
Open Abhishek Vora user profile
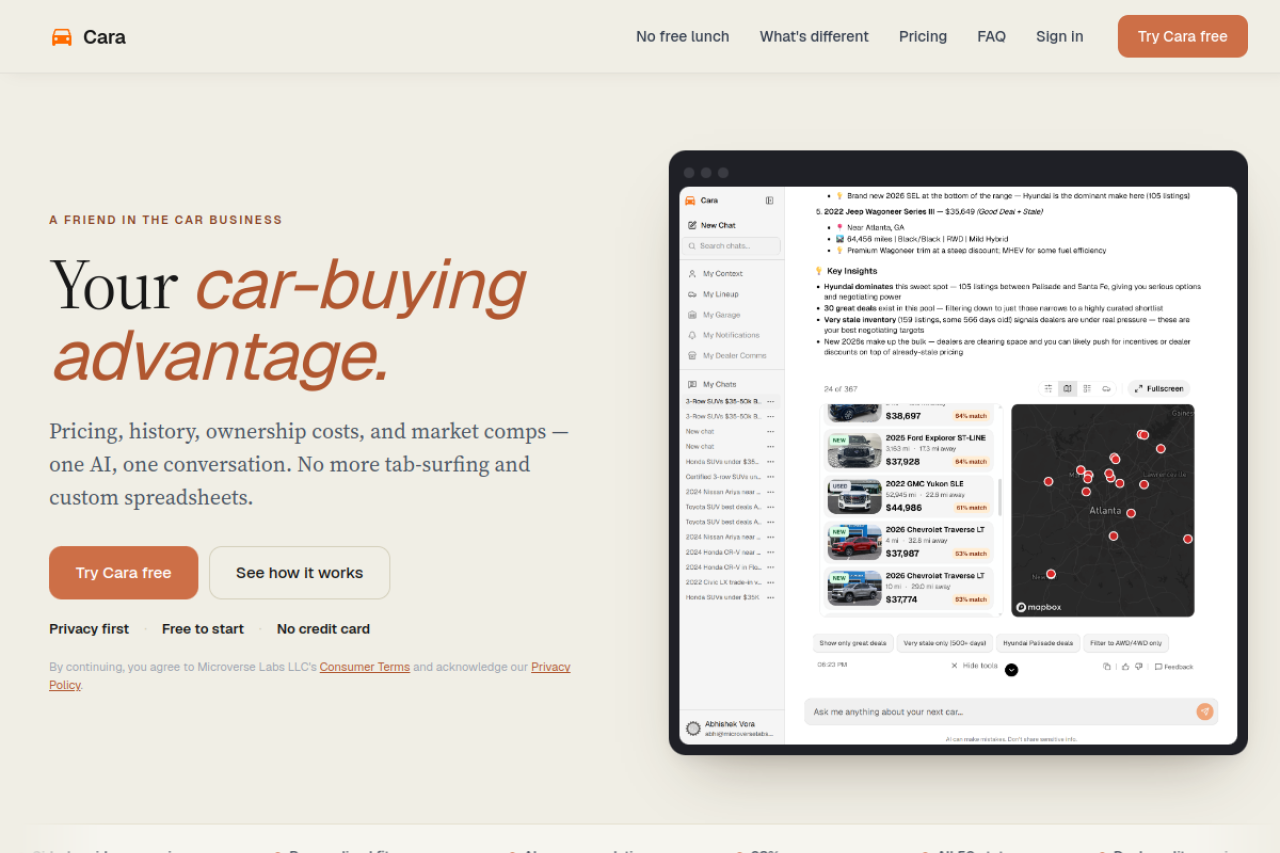730,728
